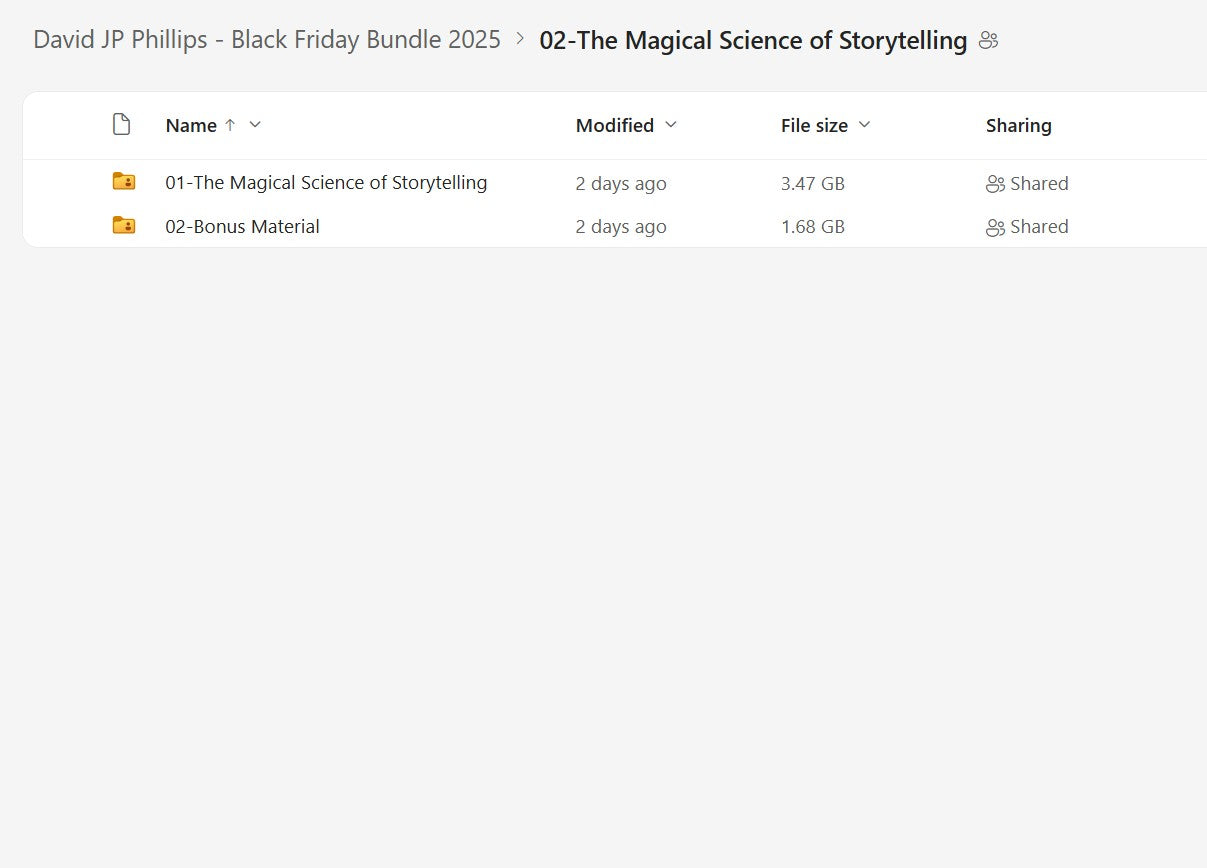
Task: Click the File size column header label
Action: point(814,126)
